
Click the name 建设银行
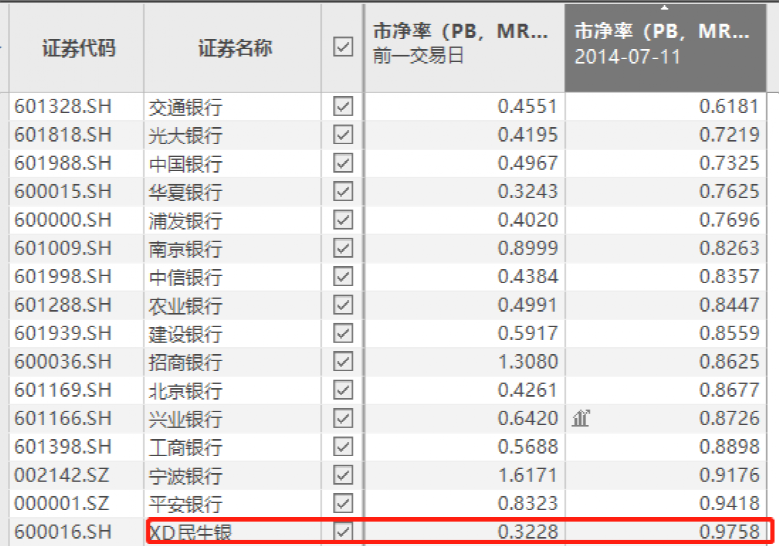pos(185,334)
